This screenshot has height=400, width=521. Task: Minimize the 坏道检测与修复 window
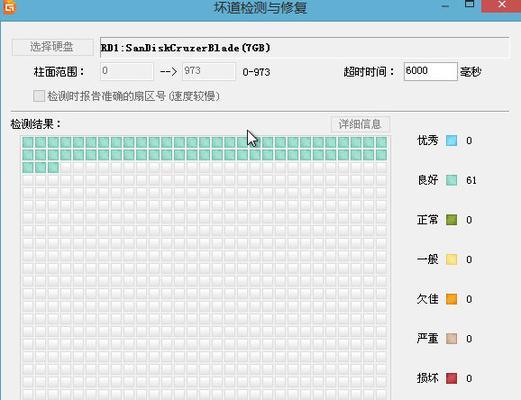445,5
